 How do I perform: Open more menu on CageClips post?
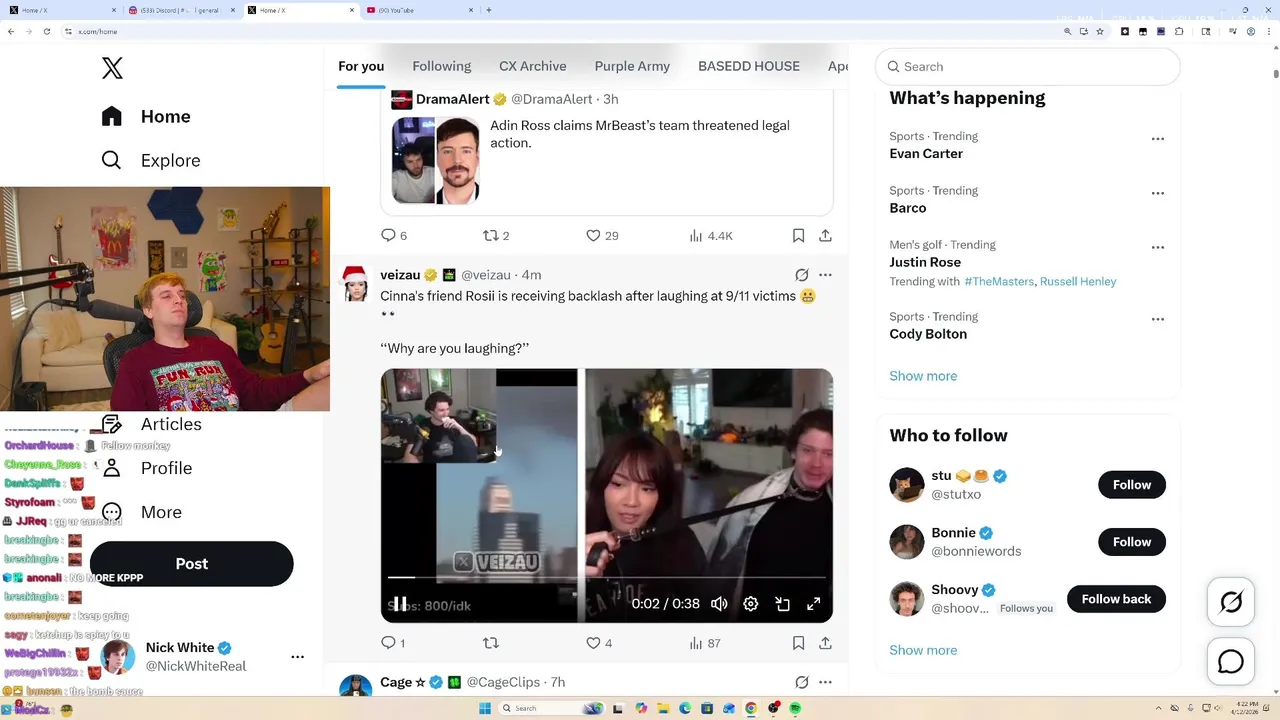click(x=825, y=682)
